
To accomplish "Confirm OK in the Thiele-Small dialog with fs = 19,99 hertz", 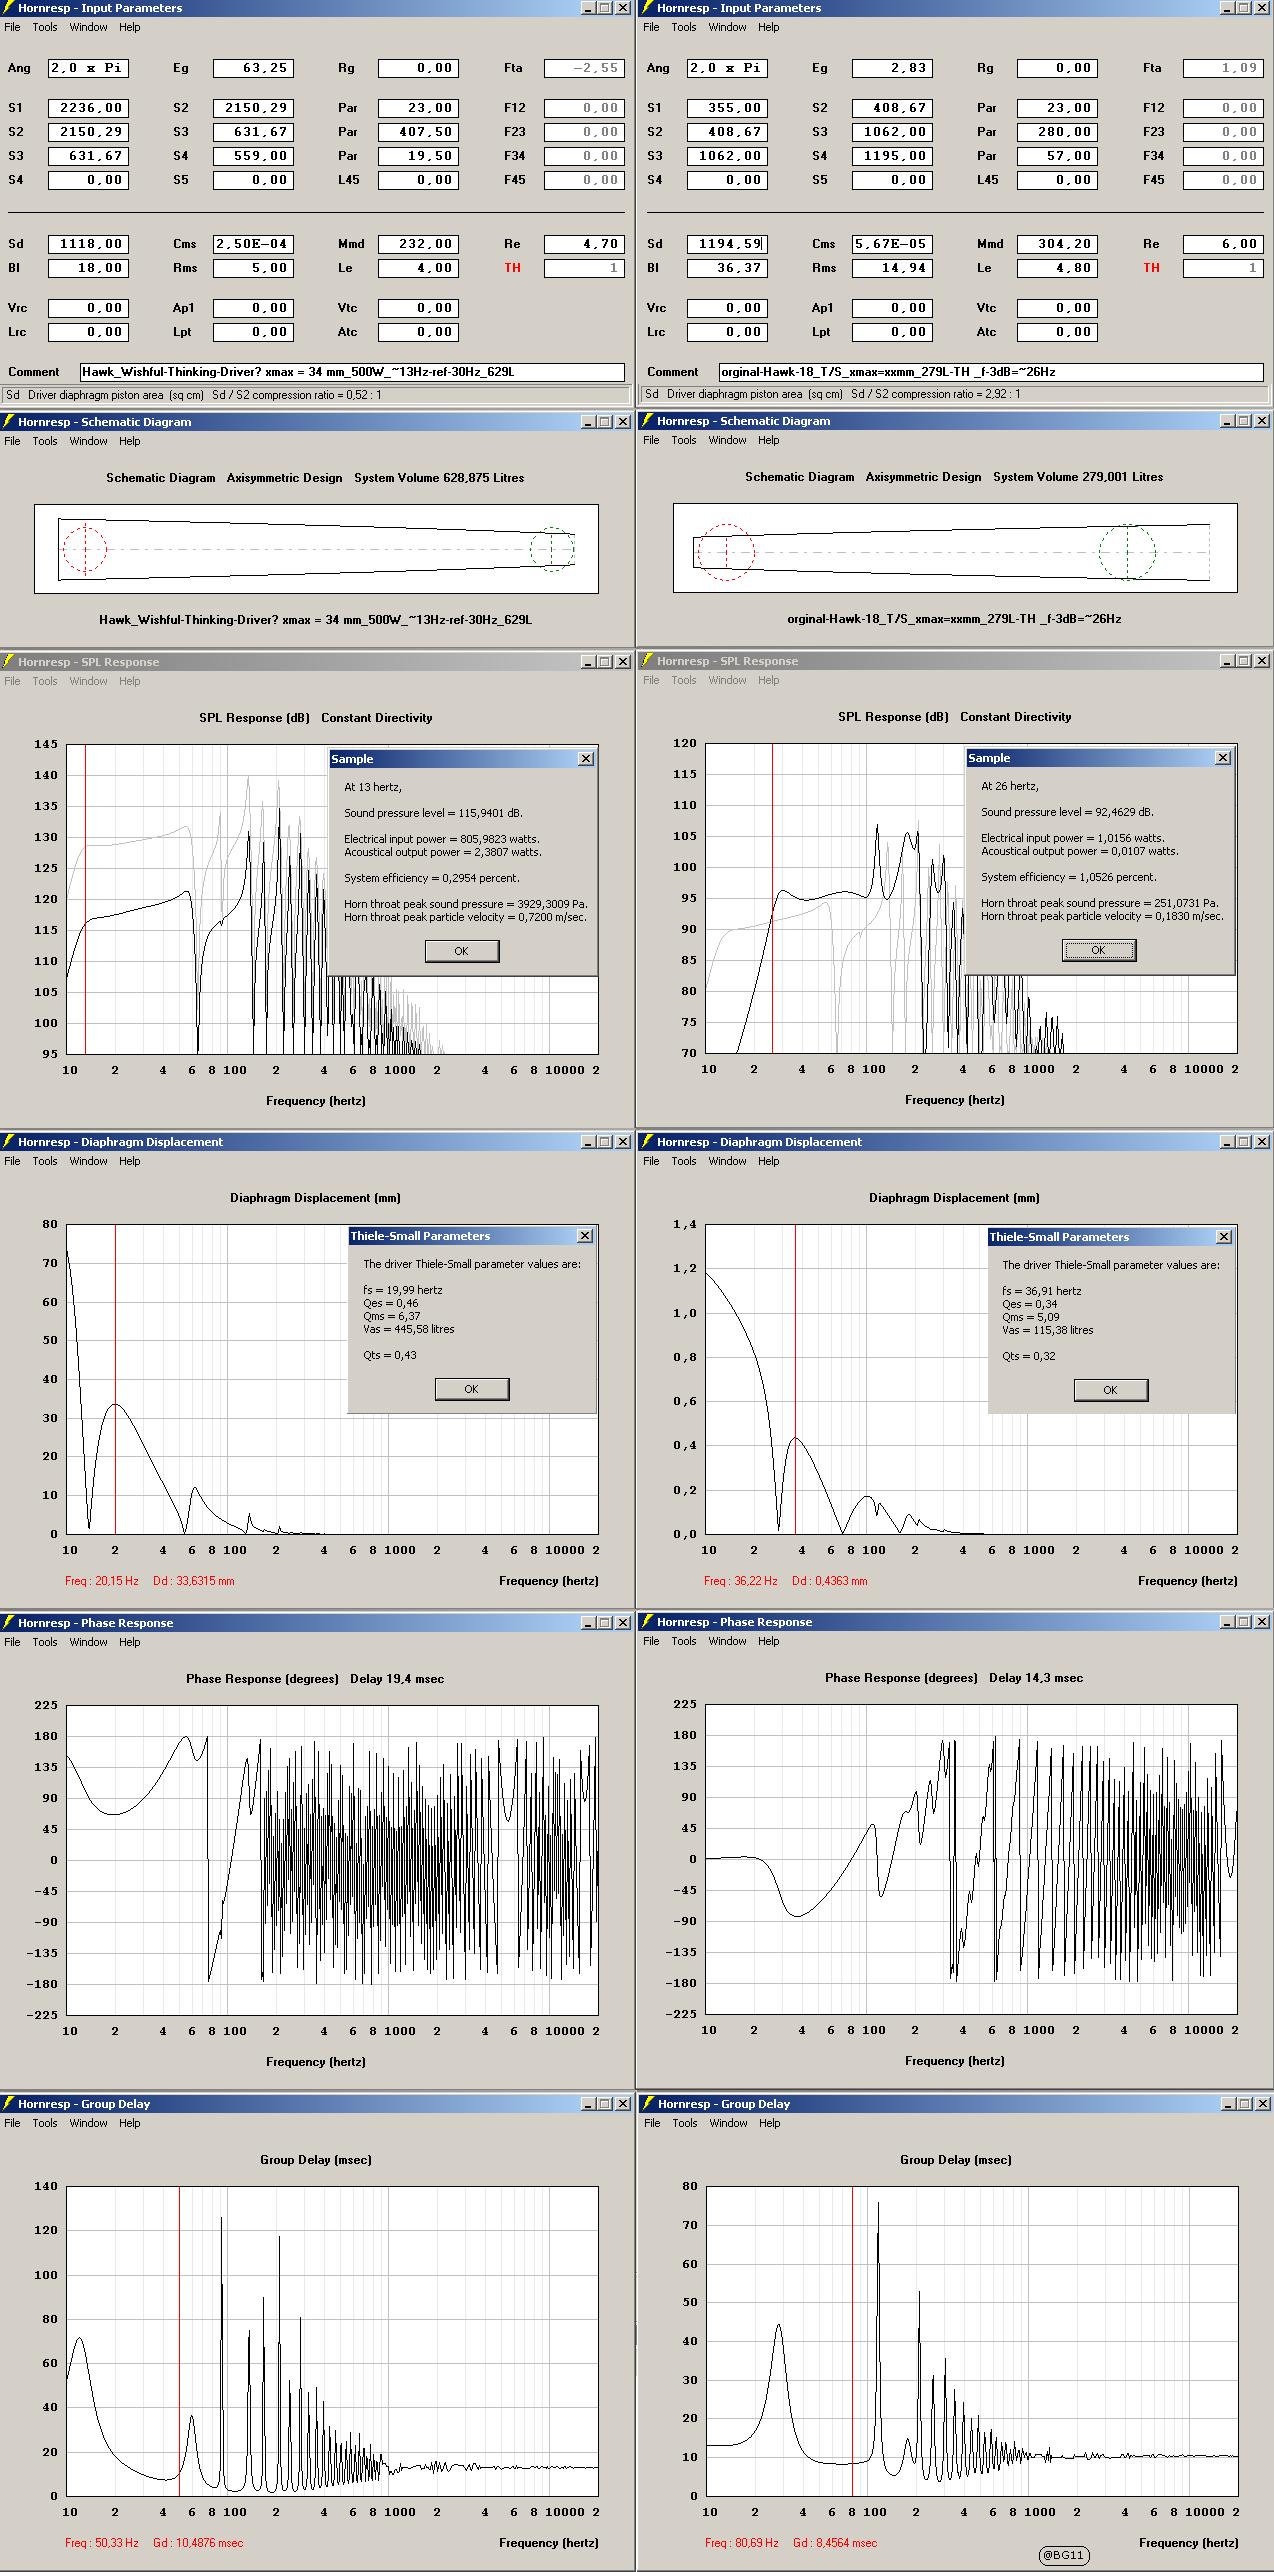I will pyautogui.click(x=472, y=1389).
